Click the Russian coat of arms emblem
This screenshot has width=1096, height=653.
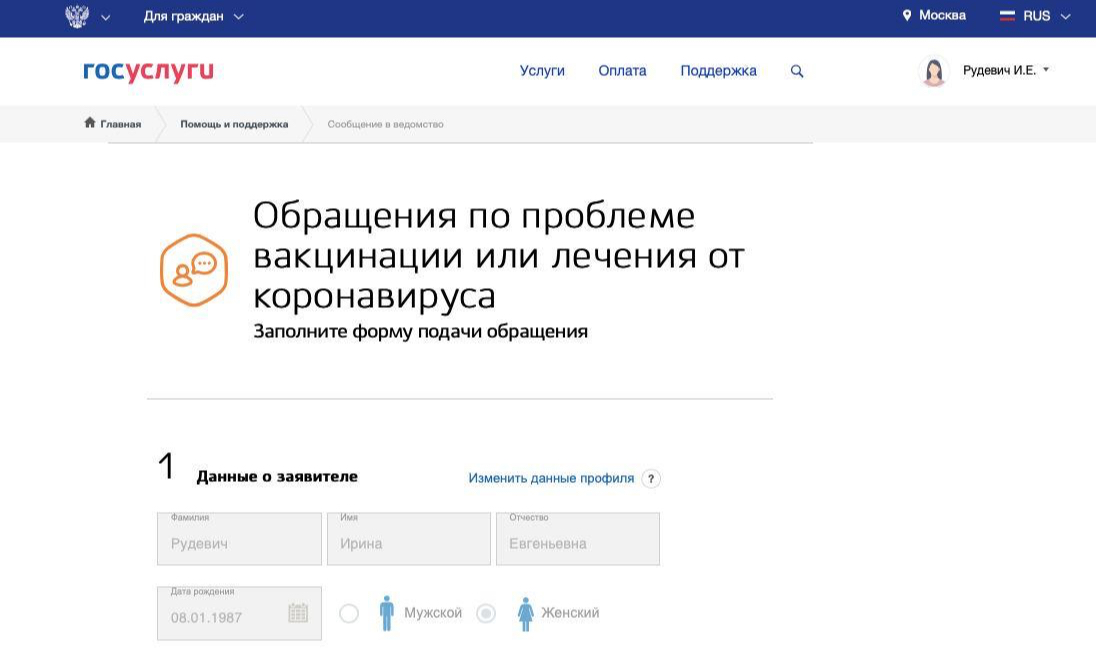[x=77, y=16]
